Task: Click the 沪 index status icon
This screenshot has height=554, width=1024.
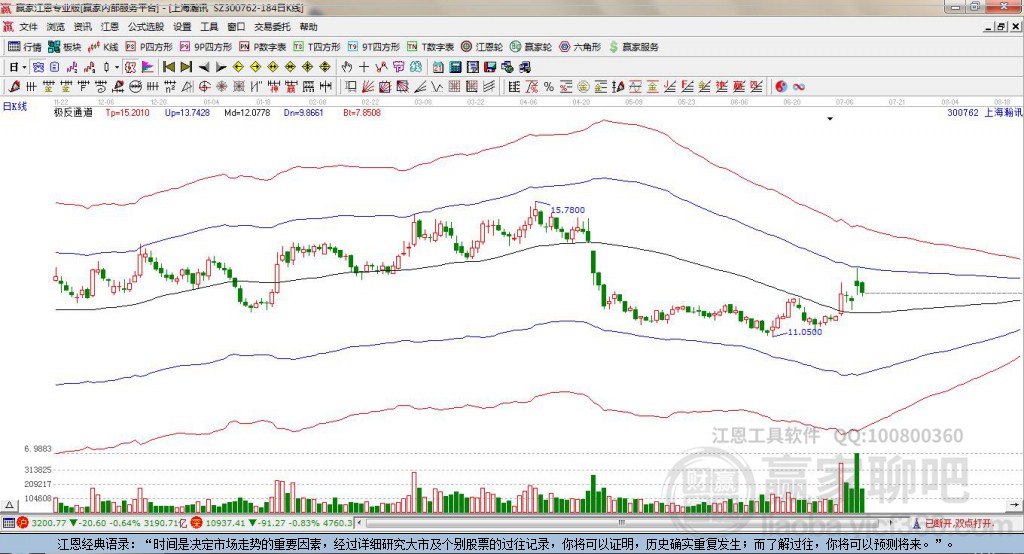Action: [23, 523]
